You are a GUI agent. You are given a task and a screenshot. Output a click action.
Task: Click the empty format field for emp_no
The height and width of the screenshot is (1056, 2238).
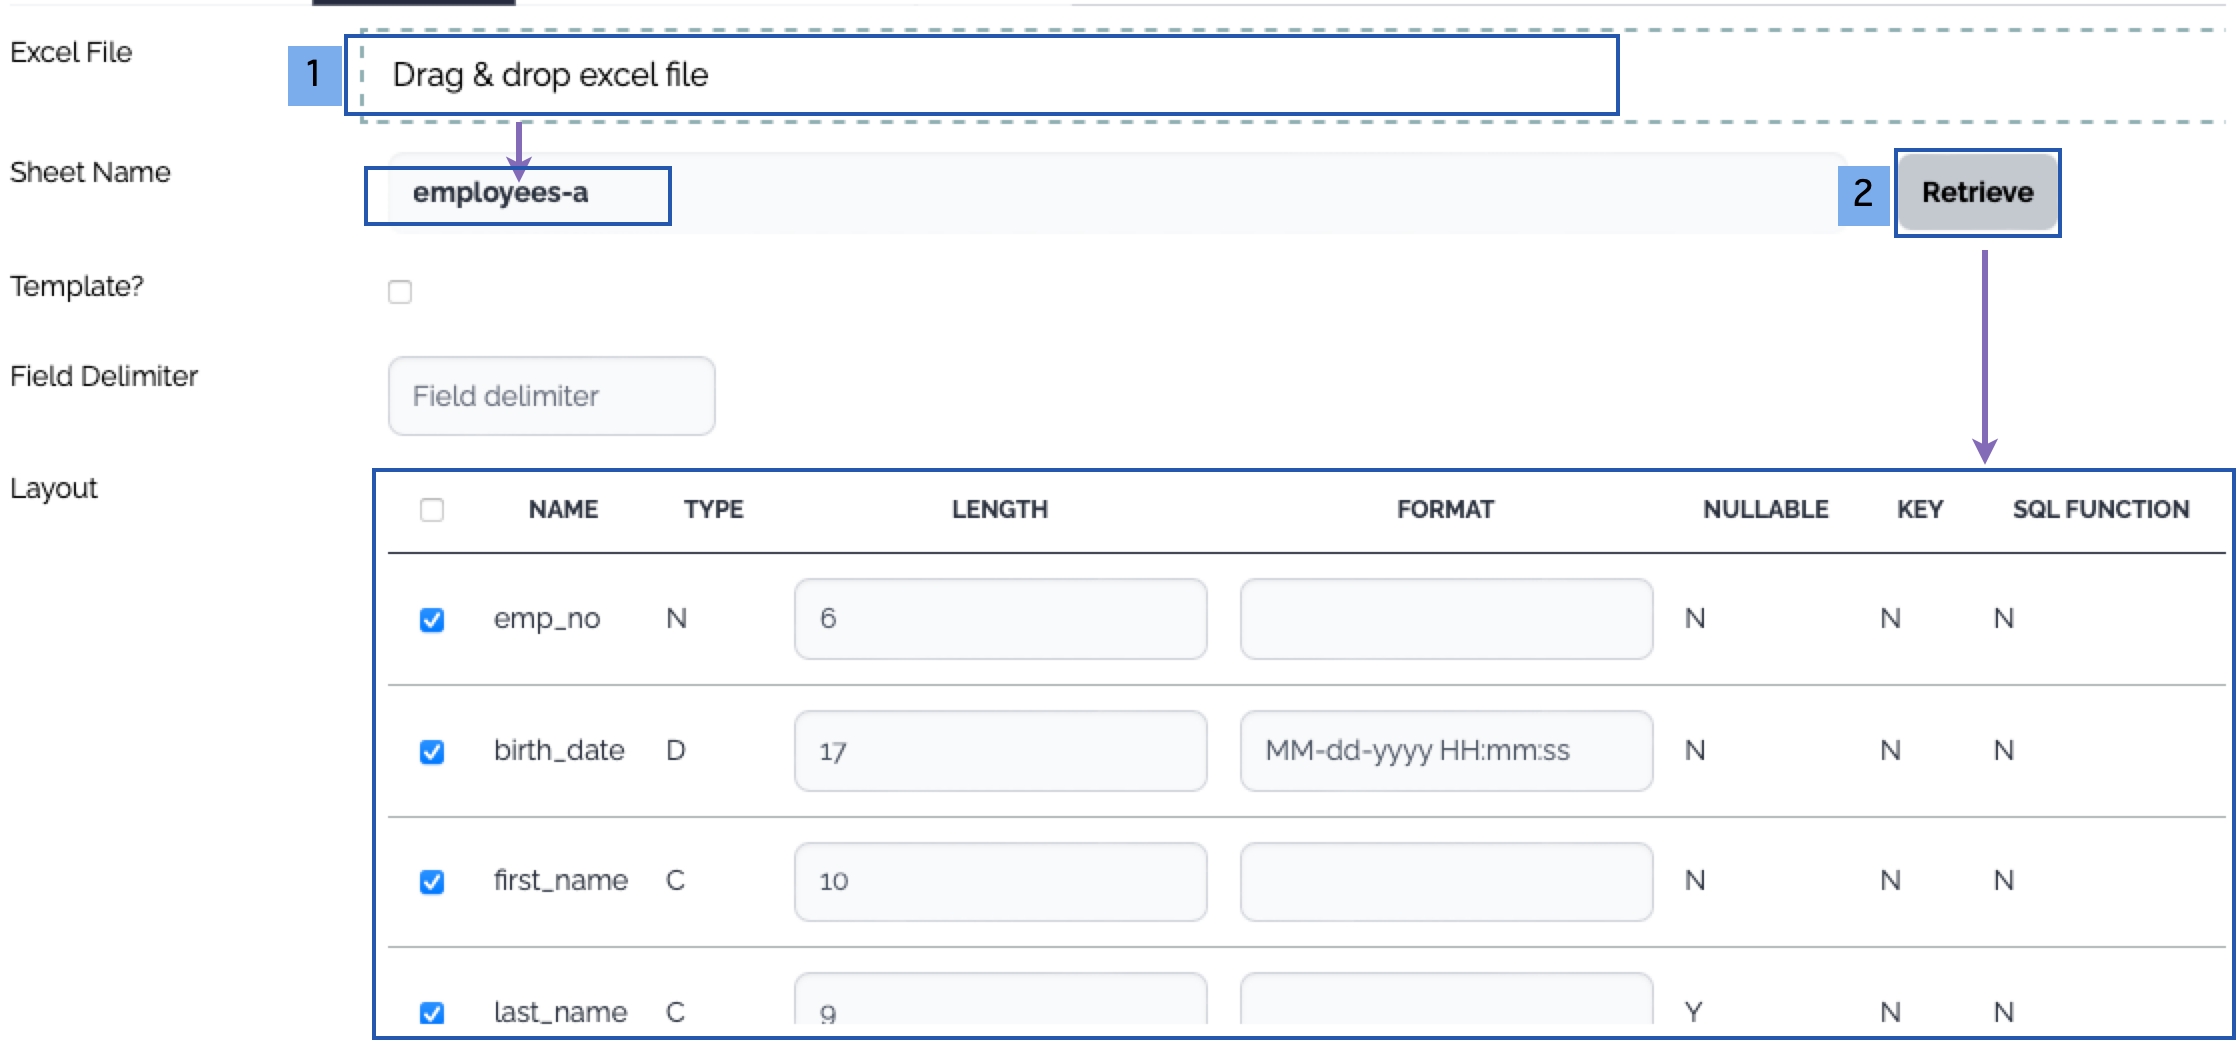pyautogui.click(x=1446, y=619)
